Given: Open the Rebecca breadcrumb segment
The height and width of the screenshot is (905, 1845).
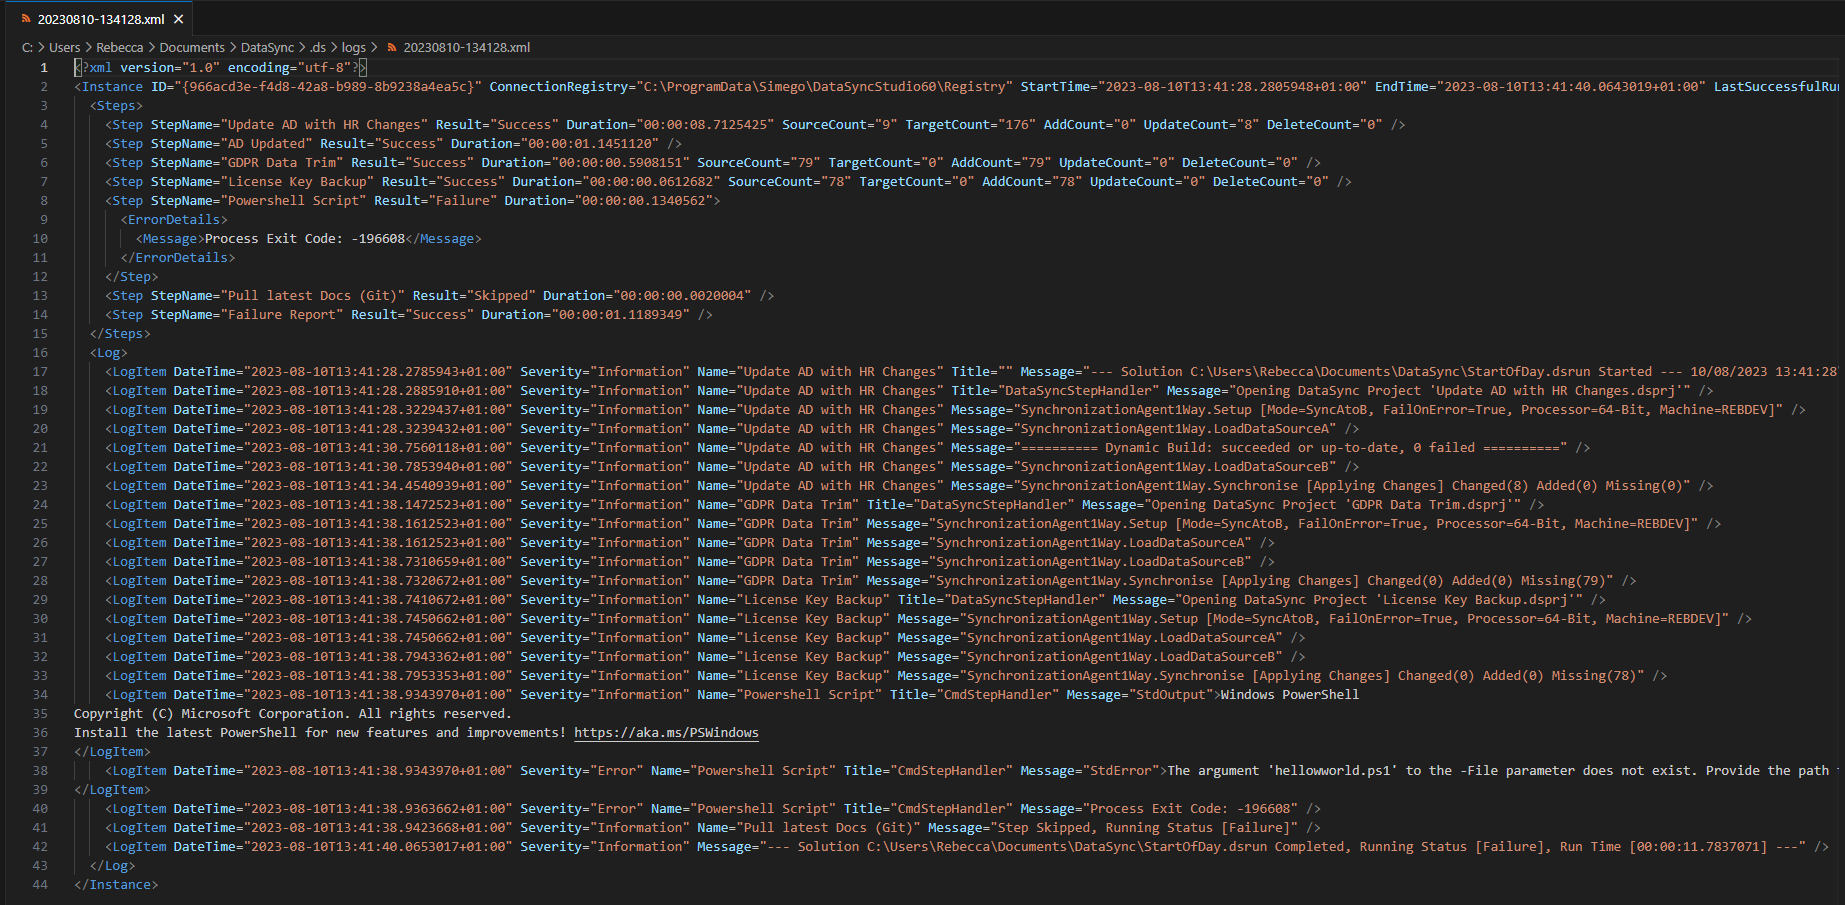Looking at the screenshot, I should [x=120, y=47].
